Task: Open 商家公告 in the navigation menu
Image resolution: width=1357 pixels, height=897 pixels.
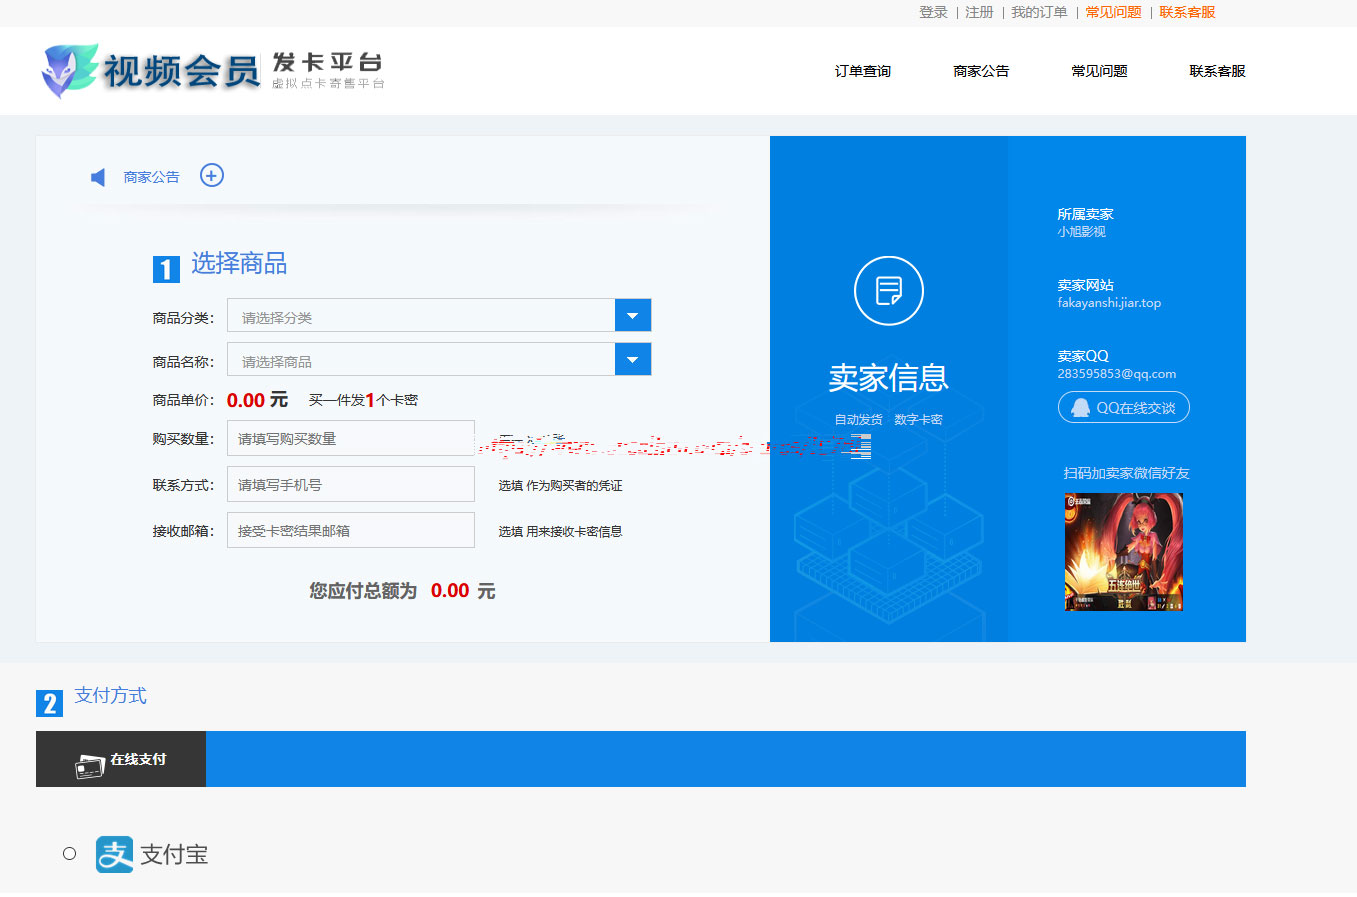Action: coord(980,71)
